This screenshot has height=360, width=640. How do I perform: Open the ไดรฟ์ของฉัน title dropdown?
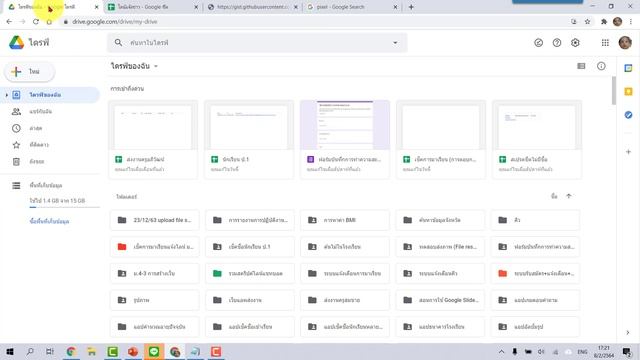tap(134, 66)
